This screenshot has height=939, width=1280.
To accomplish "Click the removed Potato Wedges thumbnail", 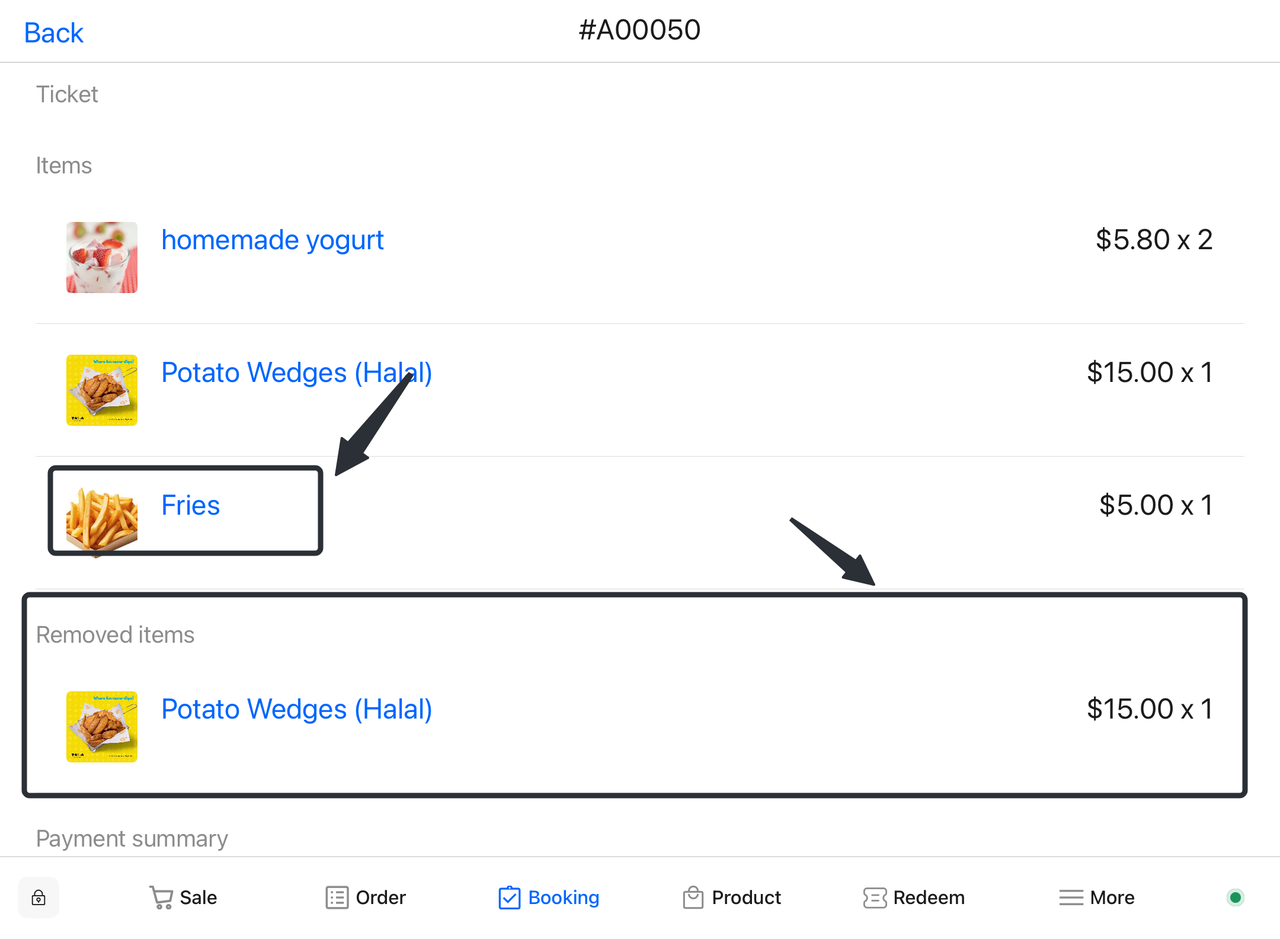I will [102, 727].
